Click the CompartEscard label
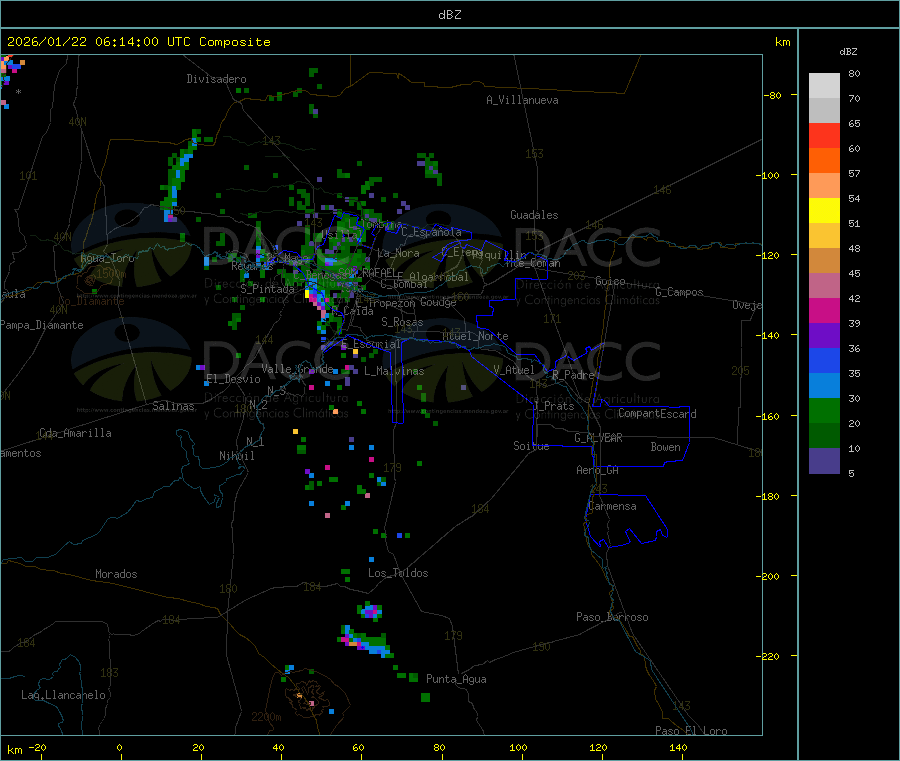This screenshot has height=761, width=900. 657,414
